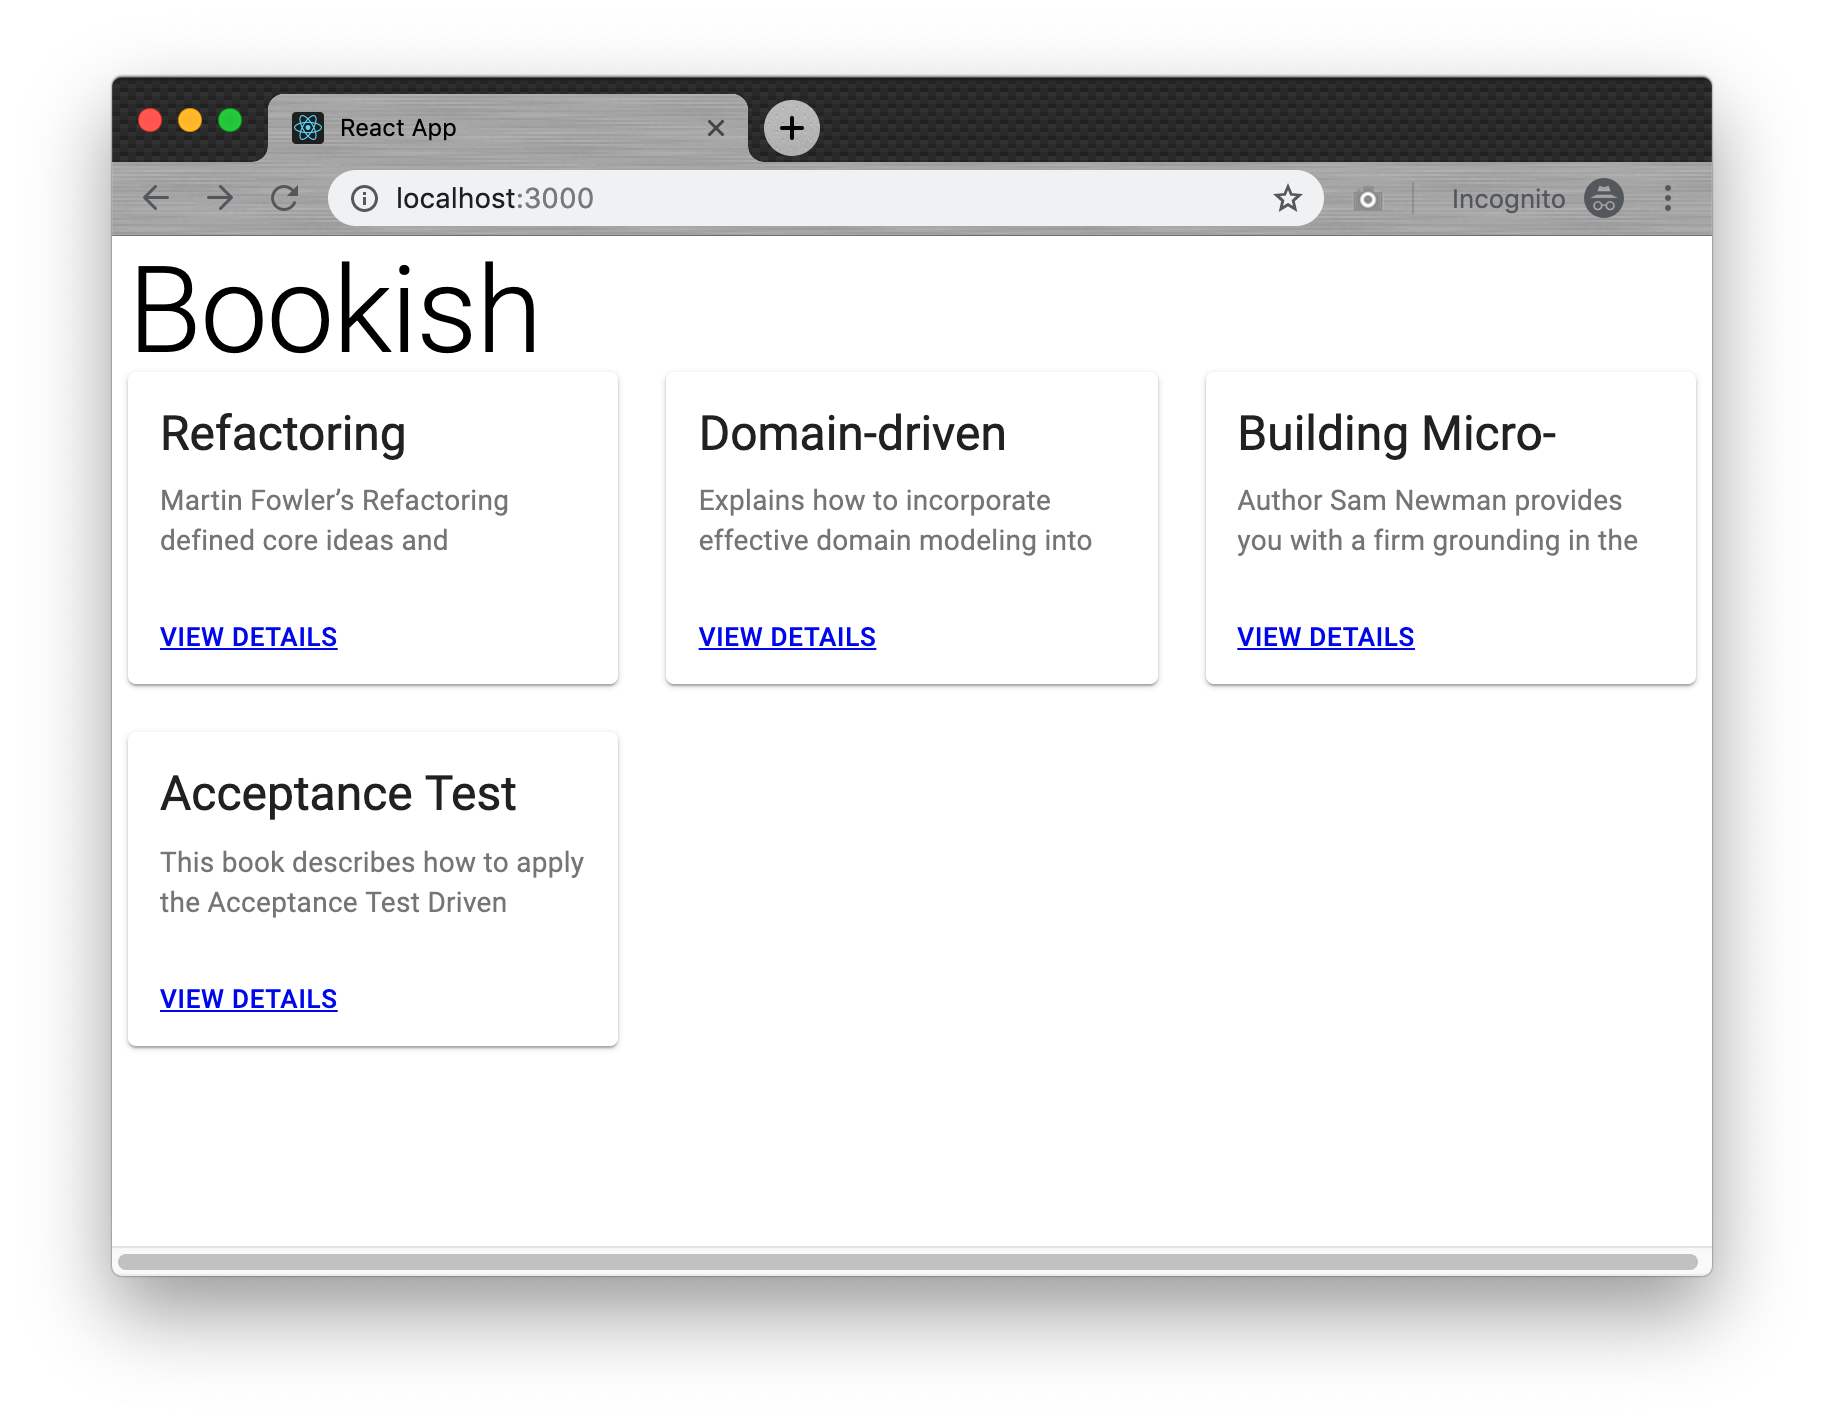
Task: Click the camera capture icon in the toolbar
Action: [1367, 198]
